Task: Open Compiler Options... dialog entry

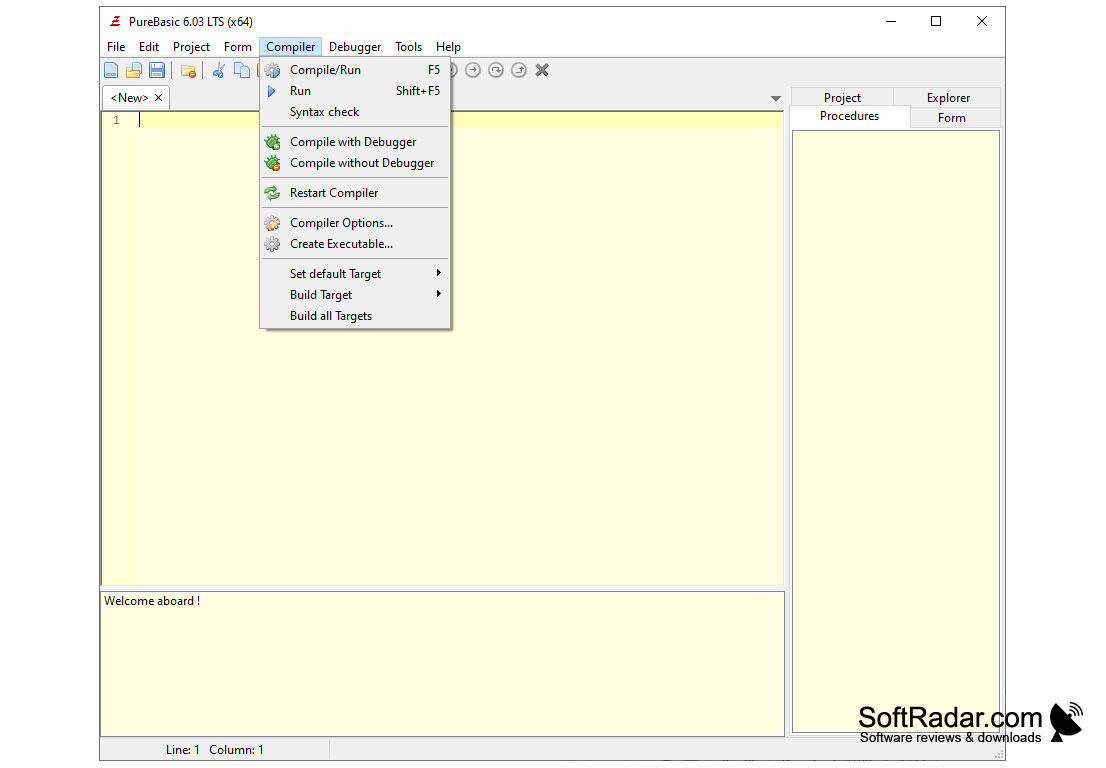Action: (356, 223)
